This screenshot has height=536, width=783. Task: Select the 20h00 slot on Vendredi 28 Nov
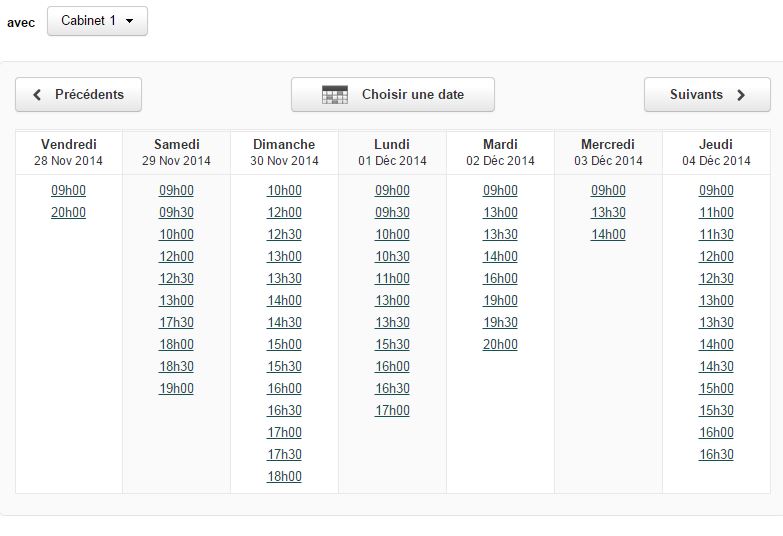(68, 212)
